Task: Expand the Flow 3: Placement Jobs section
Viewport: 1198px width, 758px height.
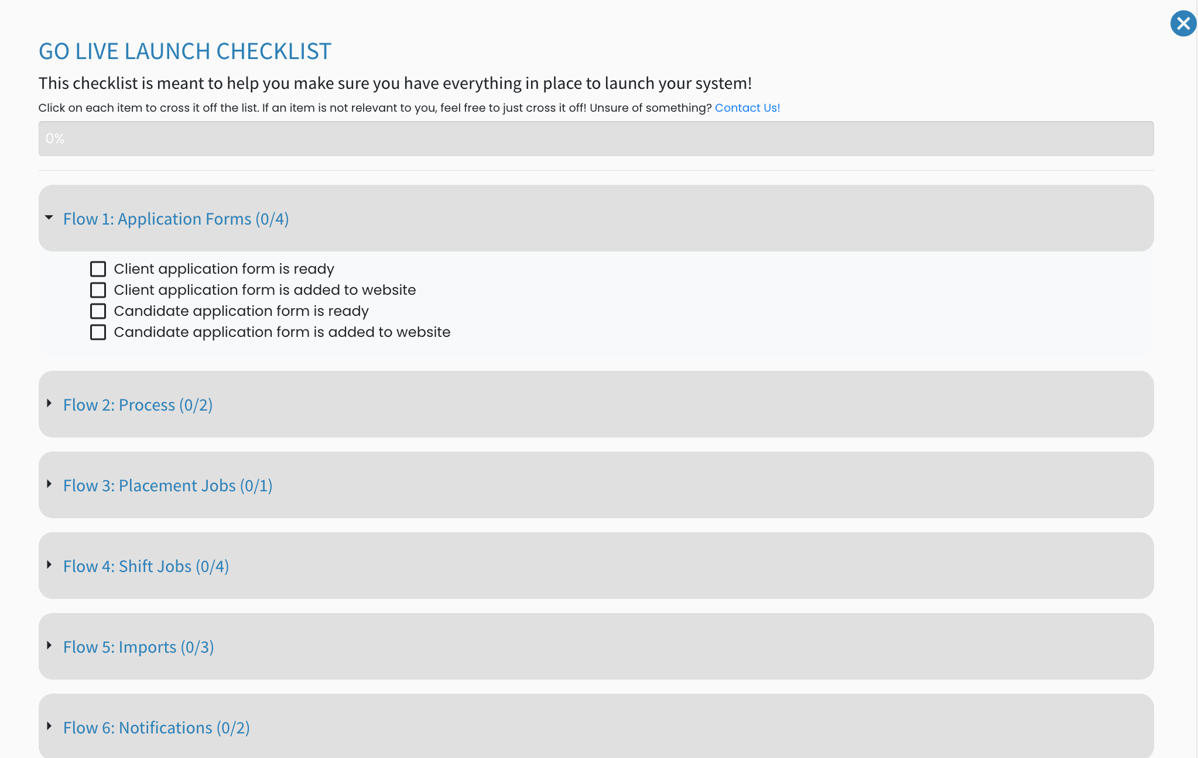Action: (x=167, y=485)
